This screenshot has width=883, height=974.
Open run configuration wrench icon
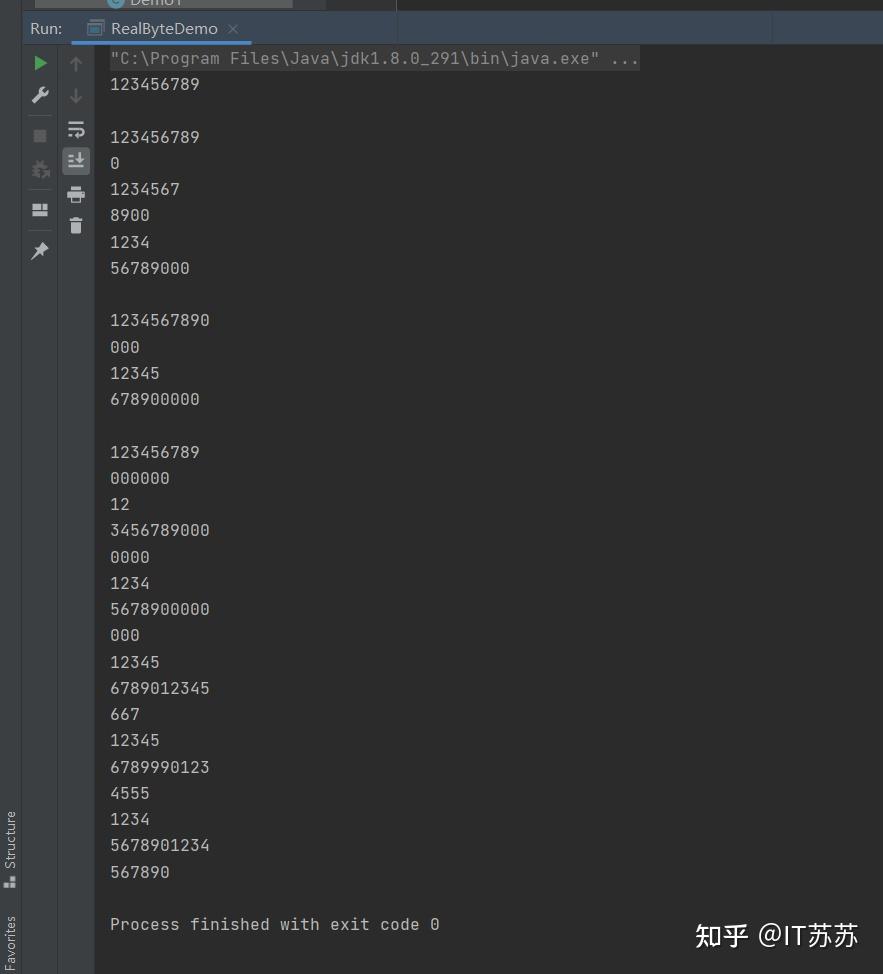40,95
